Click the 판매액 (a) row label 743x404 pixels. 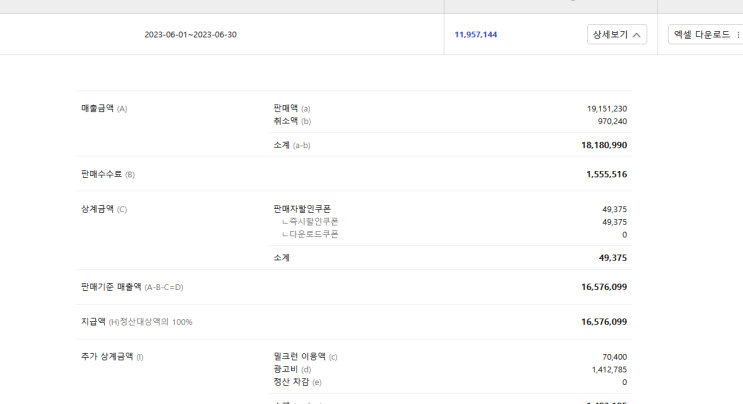pyautogui.click(x=292, y=108)
